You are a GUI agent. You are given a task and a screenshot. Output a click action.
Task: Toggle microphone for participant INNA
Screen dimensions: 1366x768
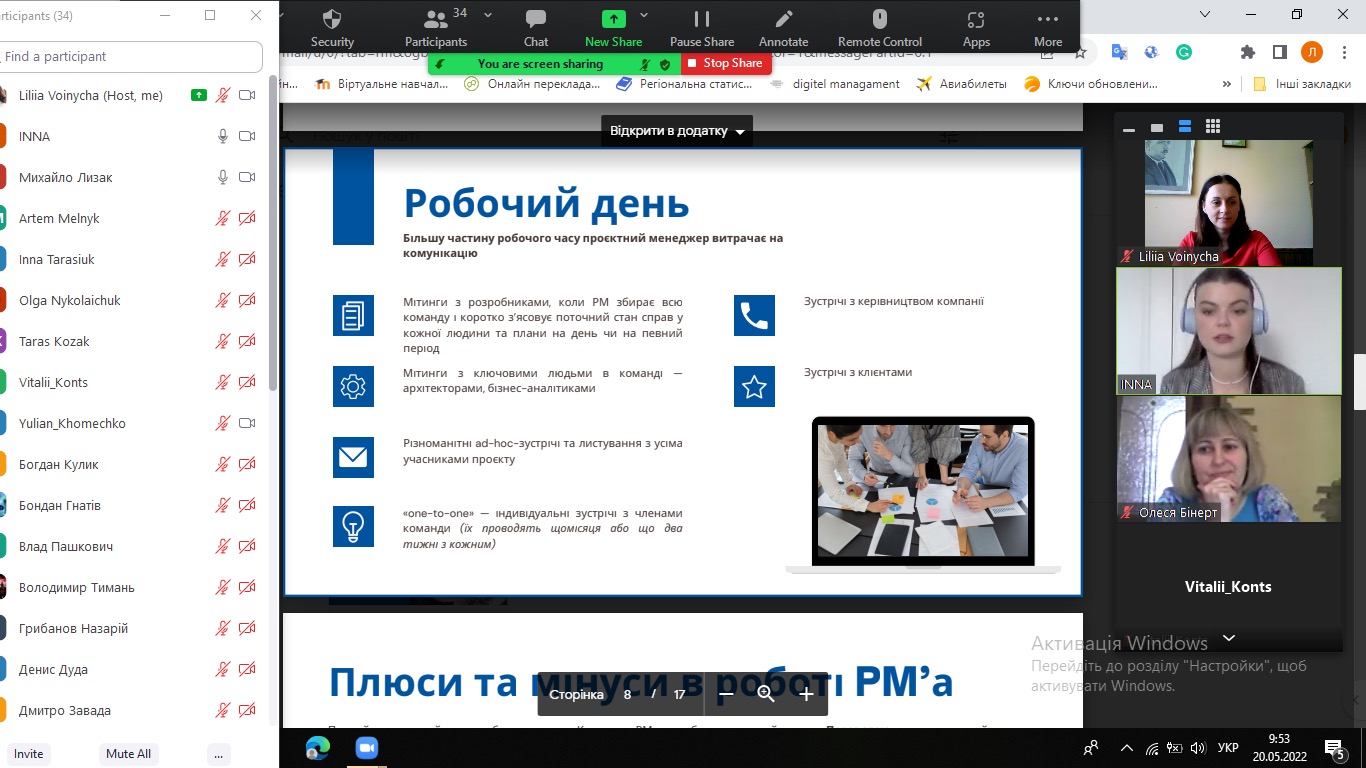223,136
